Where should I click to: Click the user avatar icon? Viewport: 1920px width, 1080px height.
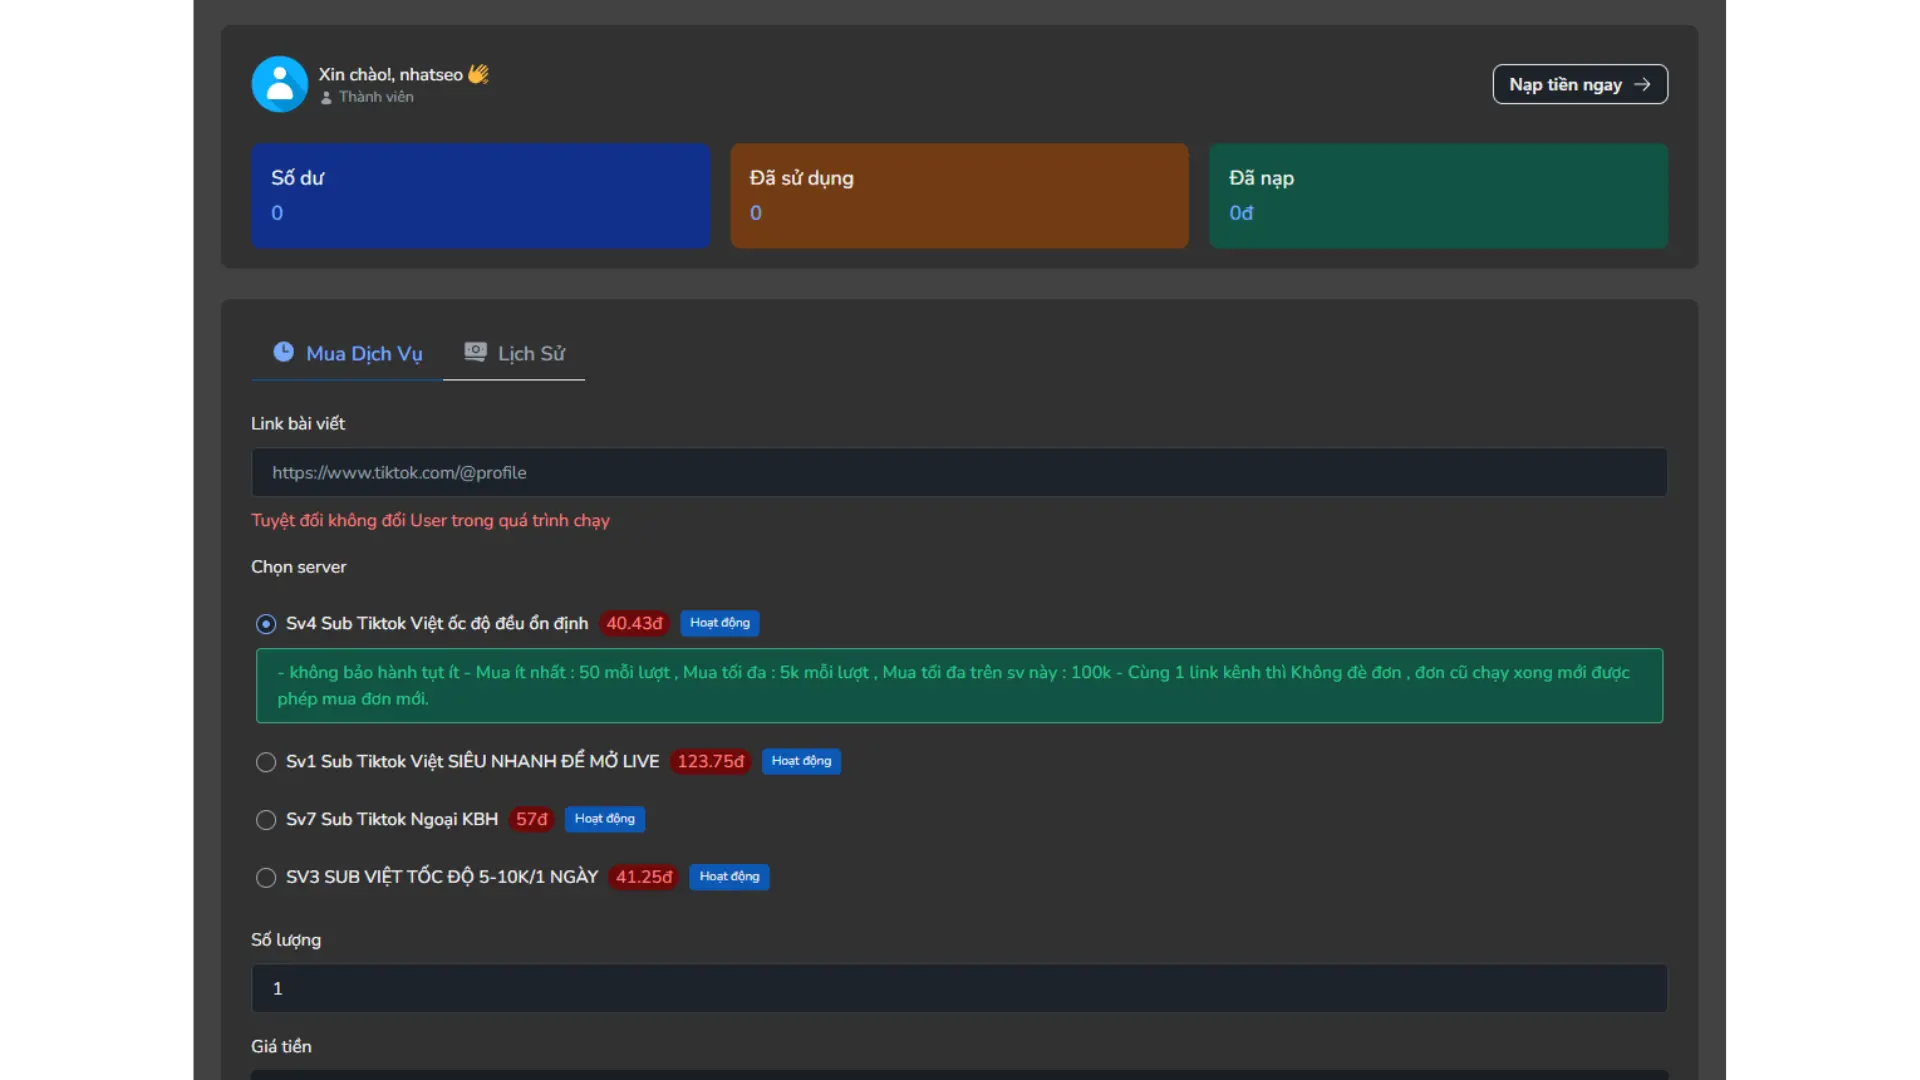279,84
